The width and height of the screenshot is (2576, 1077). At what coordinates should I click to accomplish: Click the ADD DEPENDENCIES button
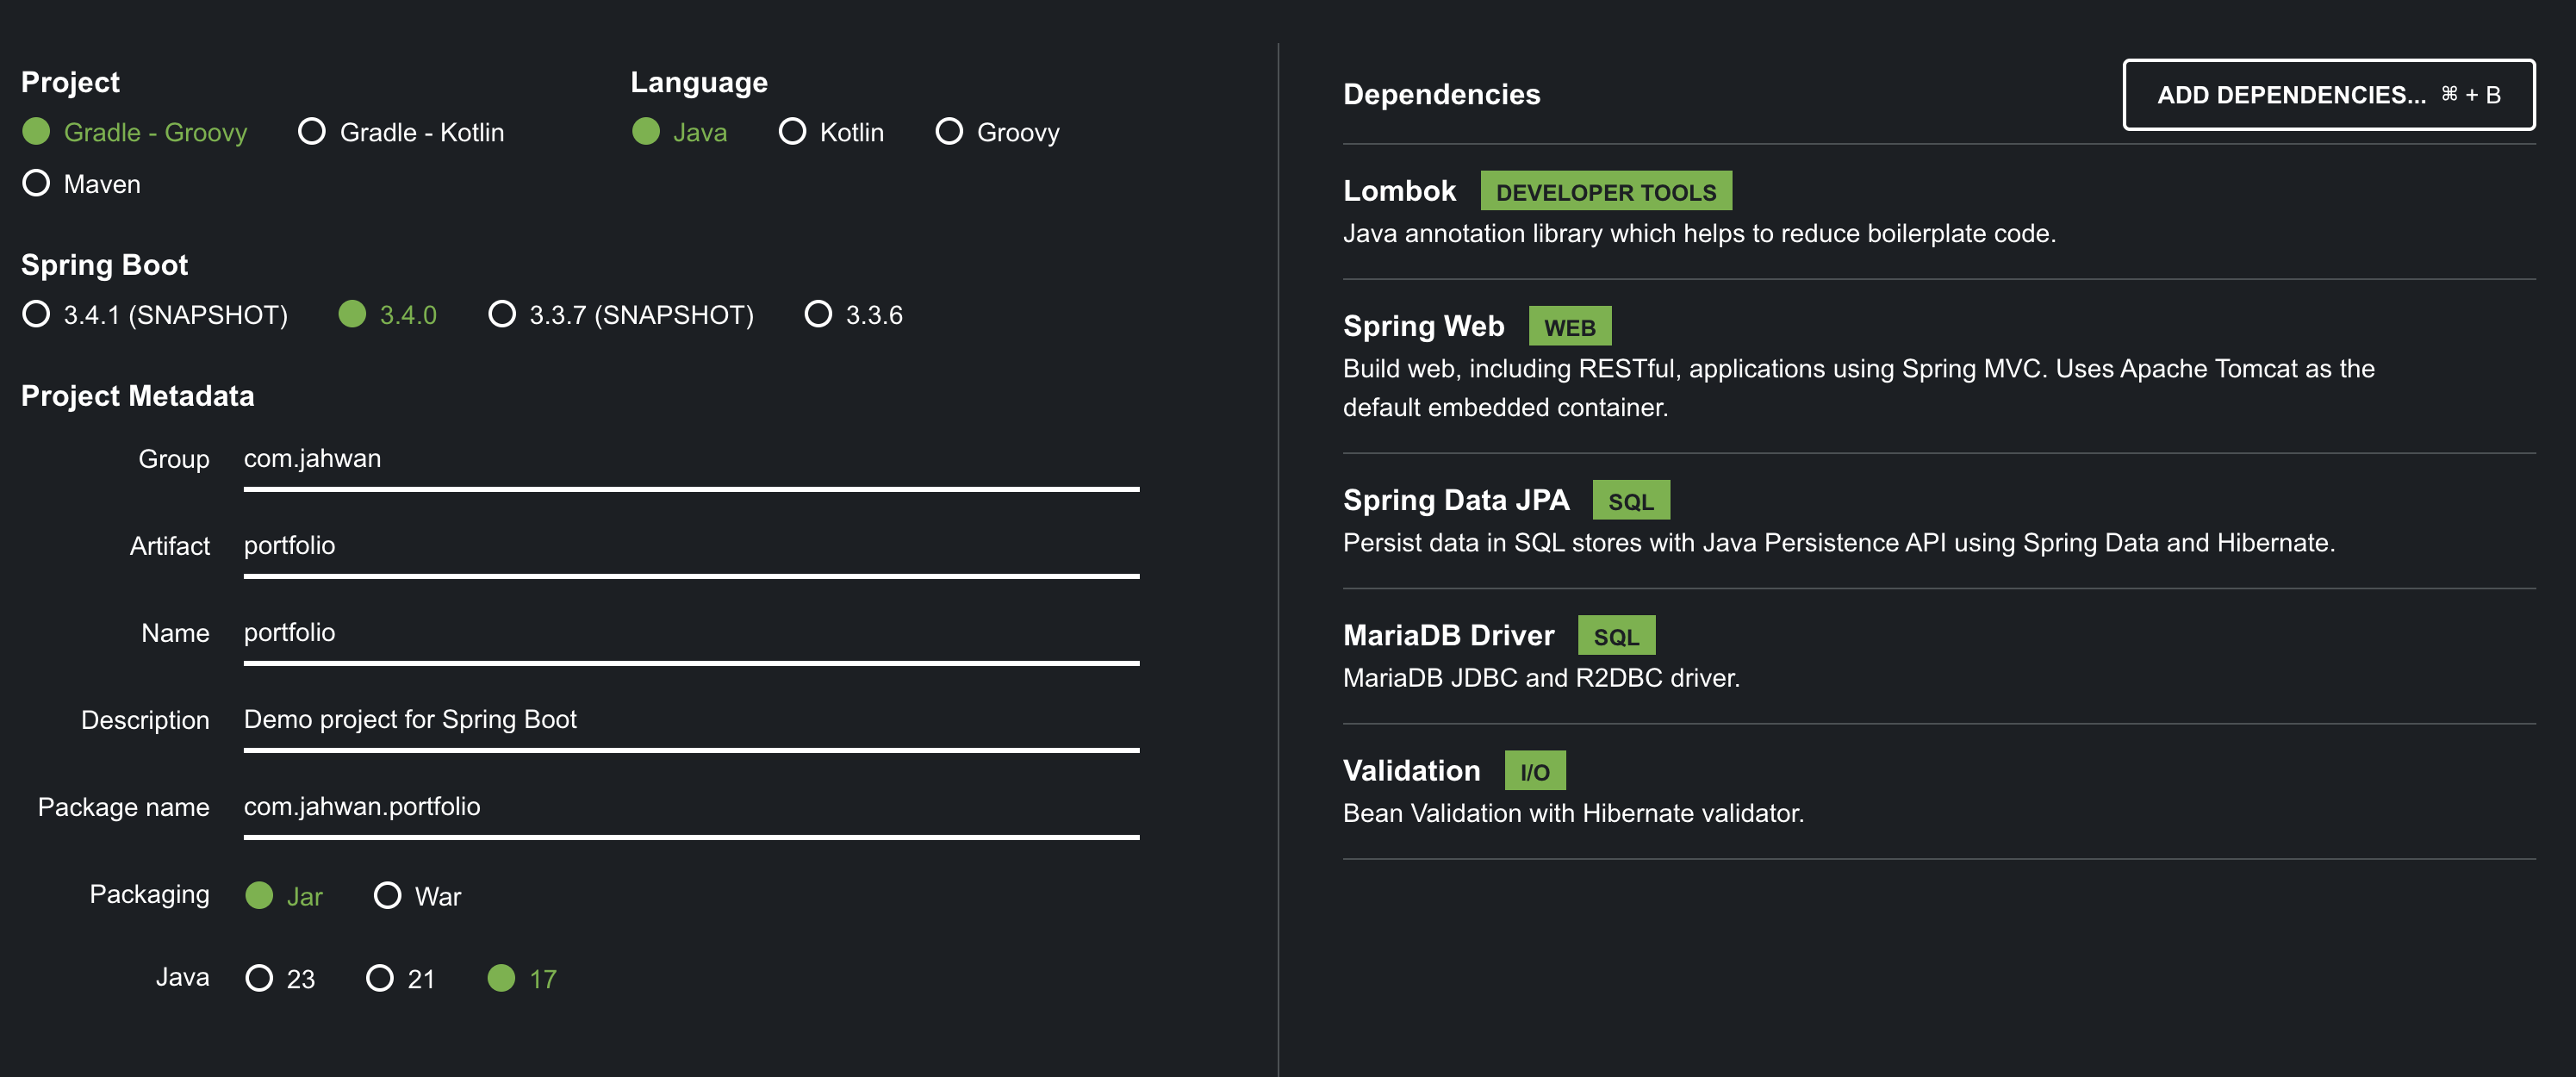2328,95
